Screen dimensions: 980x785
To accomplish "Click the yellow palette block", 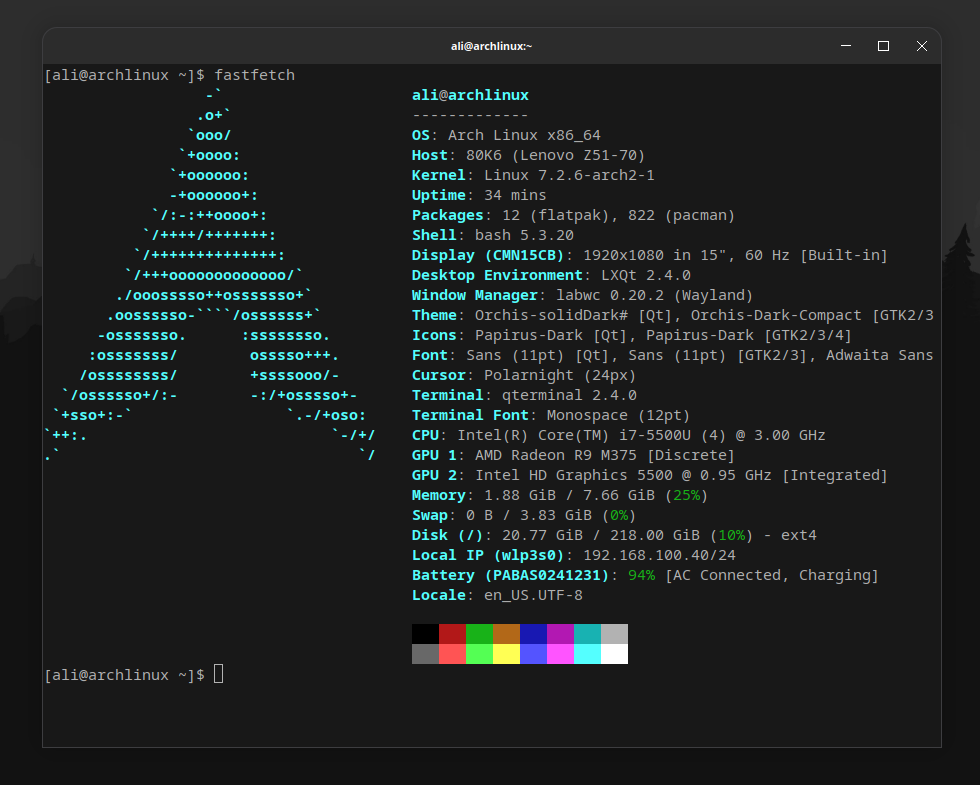I will (x=506, y=654).
